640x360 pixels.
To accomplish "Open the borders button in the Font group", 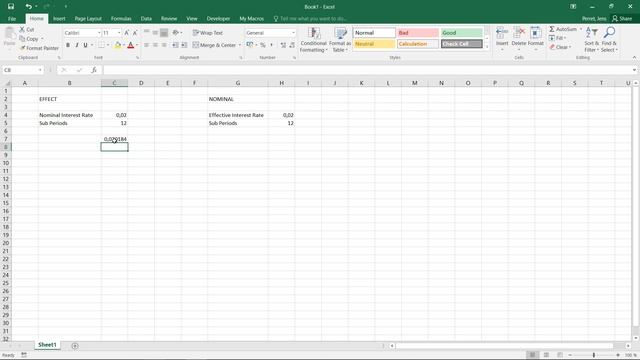I will [x=102, y=45].
